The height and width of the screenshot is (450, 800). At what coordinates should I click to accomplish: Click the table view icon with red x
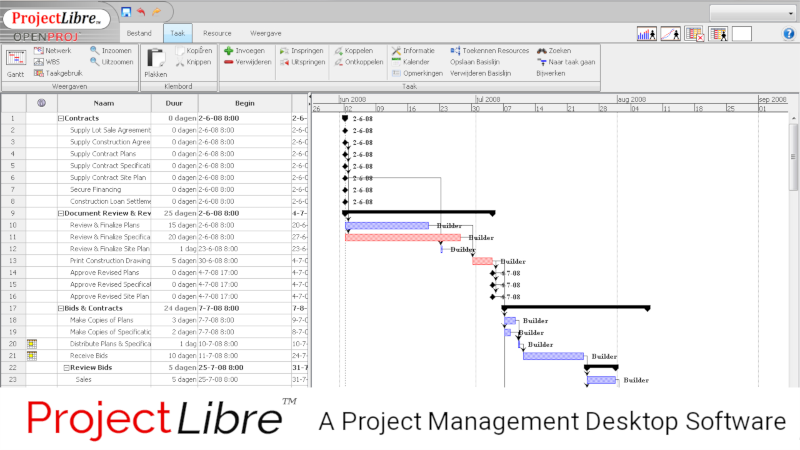pos(694,34)
